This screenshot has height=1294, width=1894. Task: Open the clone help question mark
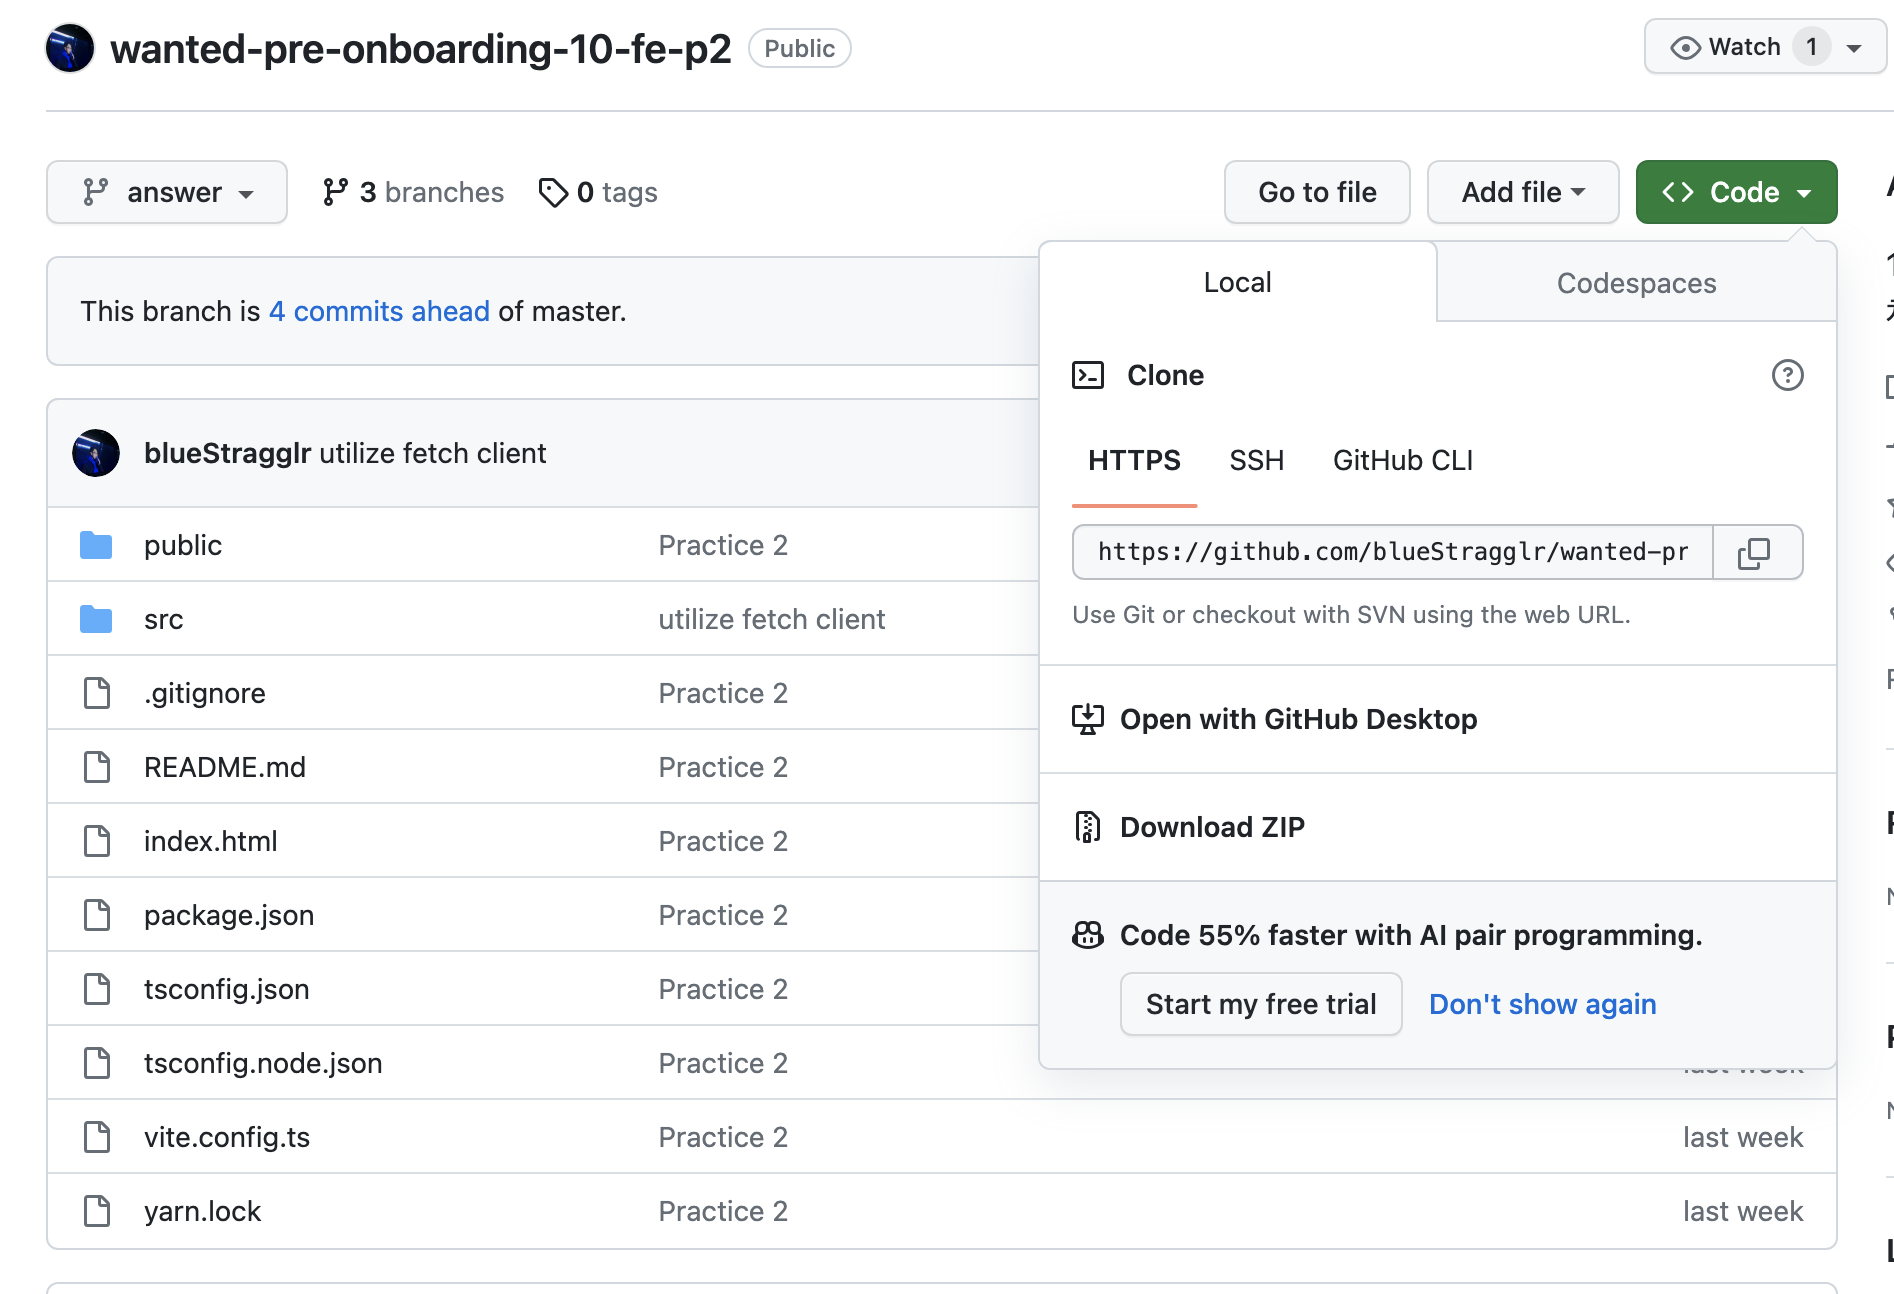[x=1787, y=375]
